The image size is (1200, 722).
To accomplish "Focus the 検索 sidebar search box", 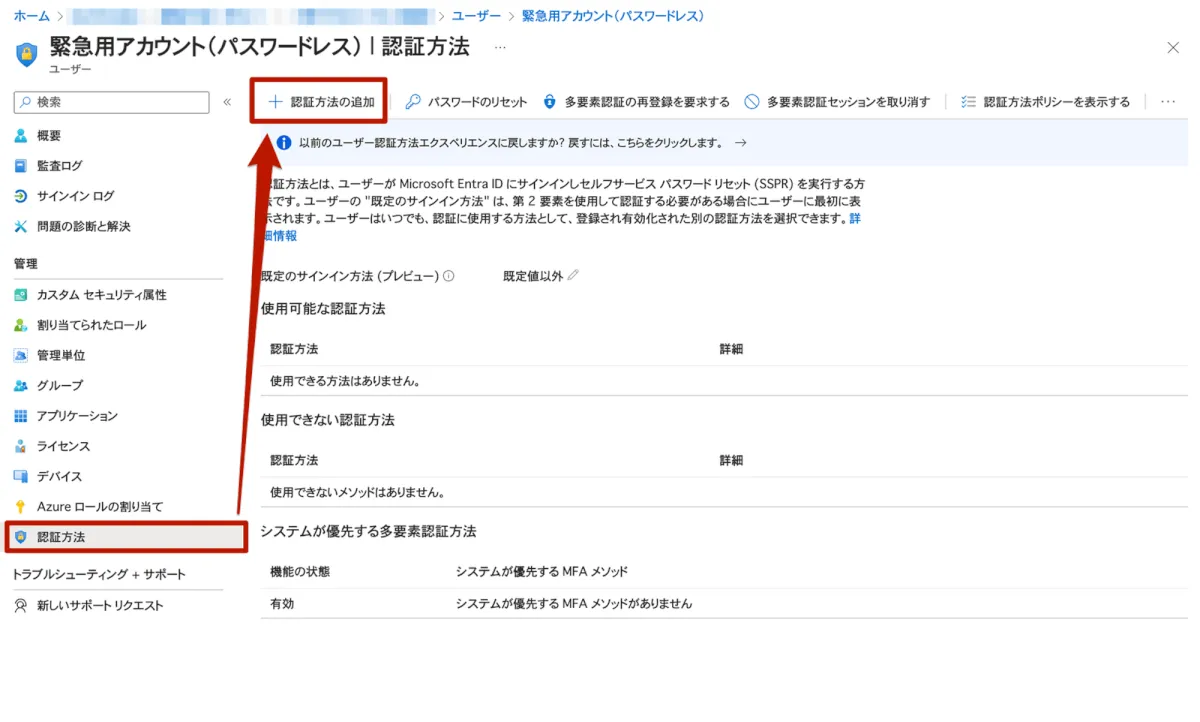I will point(112,102).
